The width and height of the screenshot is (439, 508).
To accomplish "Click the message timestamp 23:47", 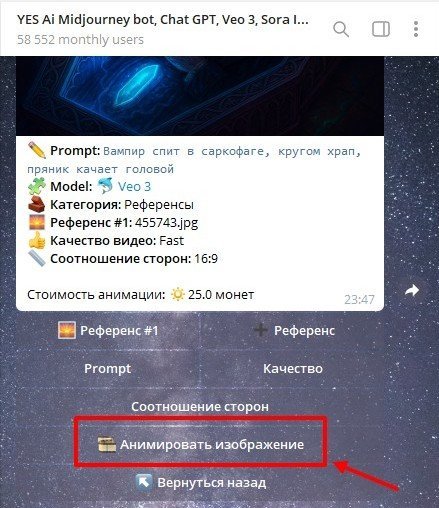I will coord(359,300).
